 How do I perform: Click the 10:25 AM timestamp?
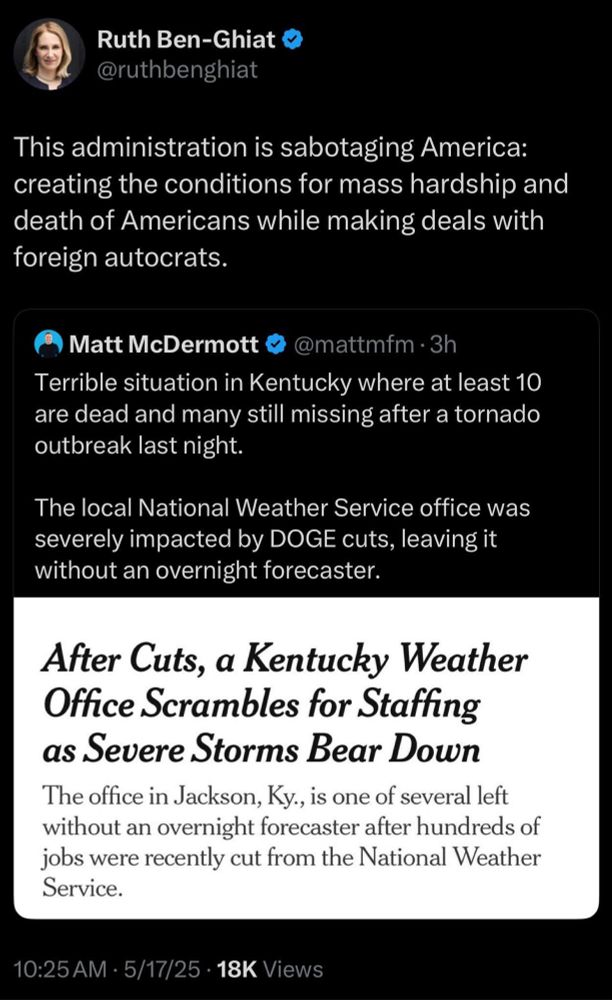pos(60,969)
